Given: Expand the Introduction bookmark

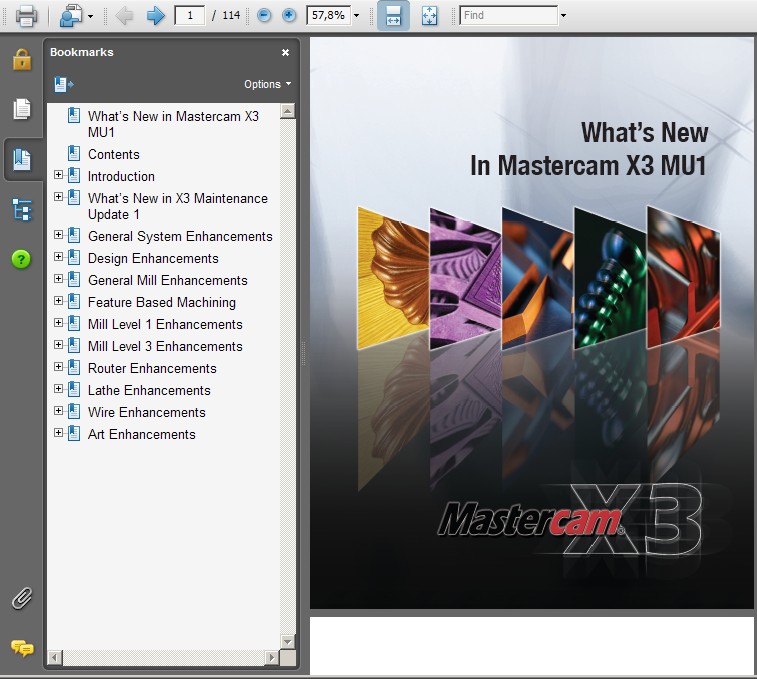Looking at the screenshot, I should coord(58,174).
